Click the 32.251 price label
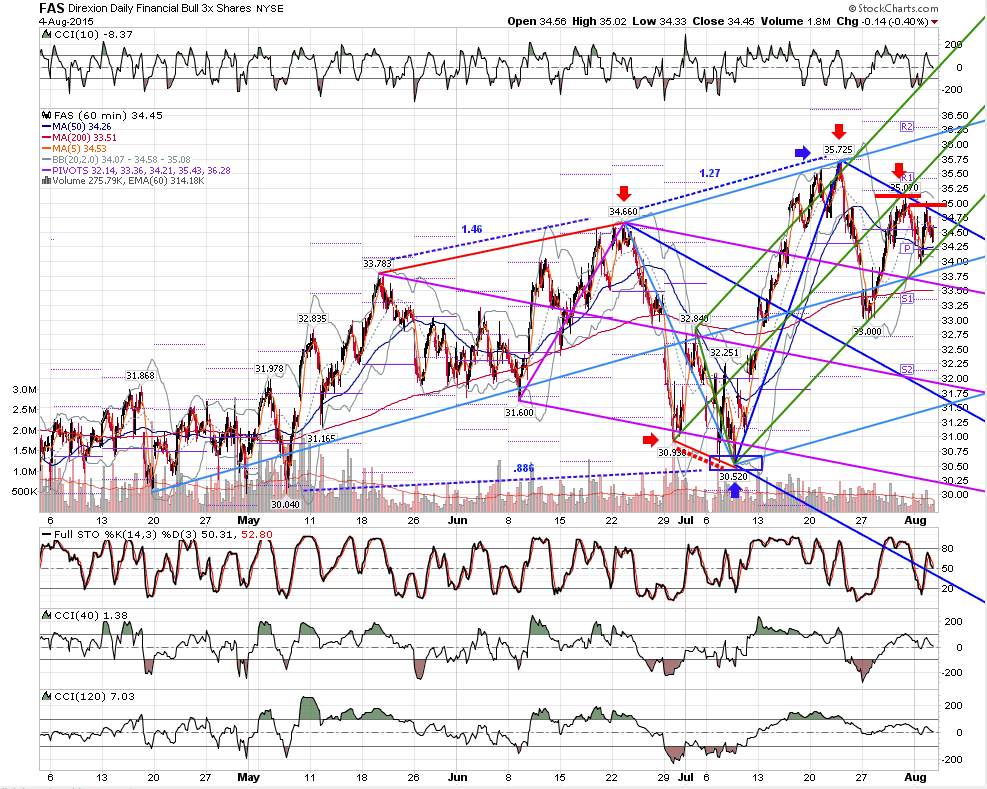The height and width of the screenshot is (789, 987). pos(724,353)
